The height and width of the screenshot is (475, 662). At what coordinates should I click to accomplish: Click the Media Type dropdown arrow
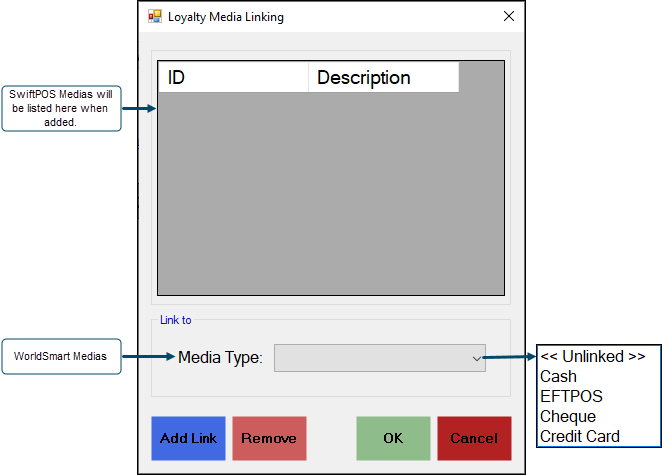[477, 358]
